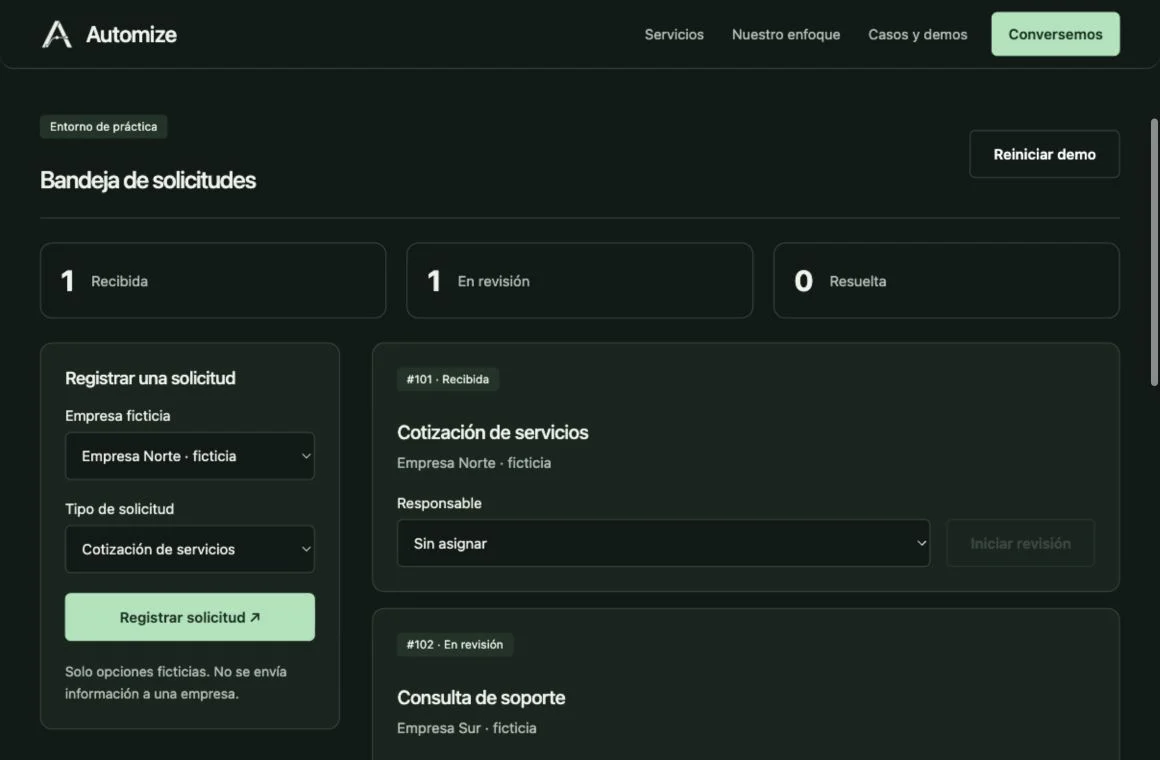Click Registrar solicitud button
The height and width of the screenshot is (760, 1160).
(x=189, y=617)
